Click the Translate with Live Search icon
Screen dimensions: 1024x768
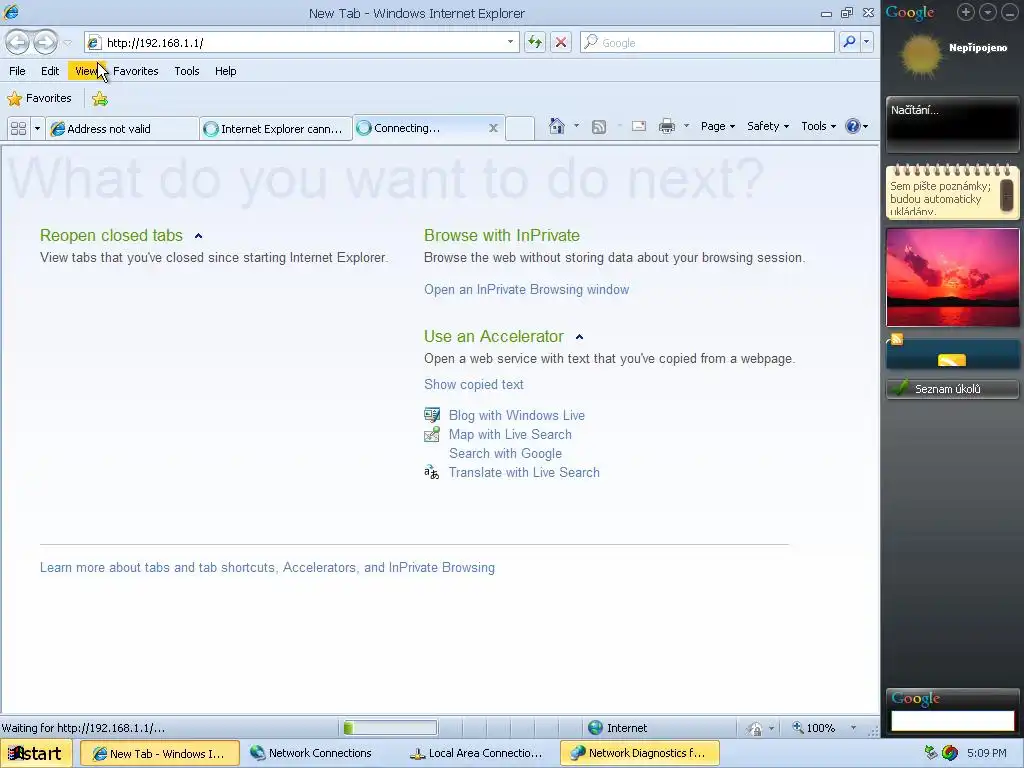coord(432,472)
